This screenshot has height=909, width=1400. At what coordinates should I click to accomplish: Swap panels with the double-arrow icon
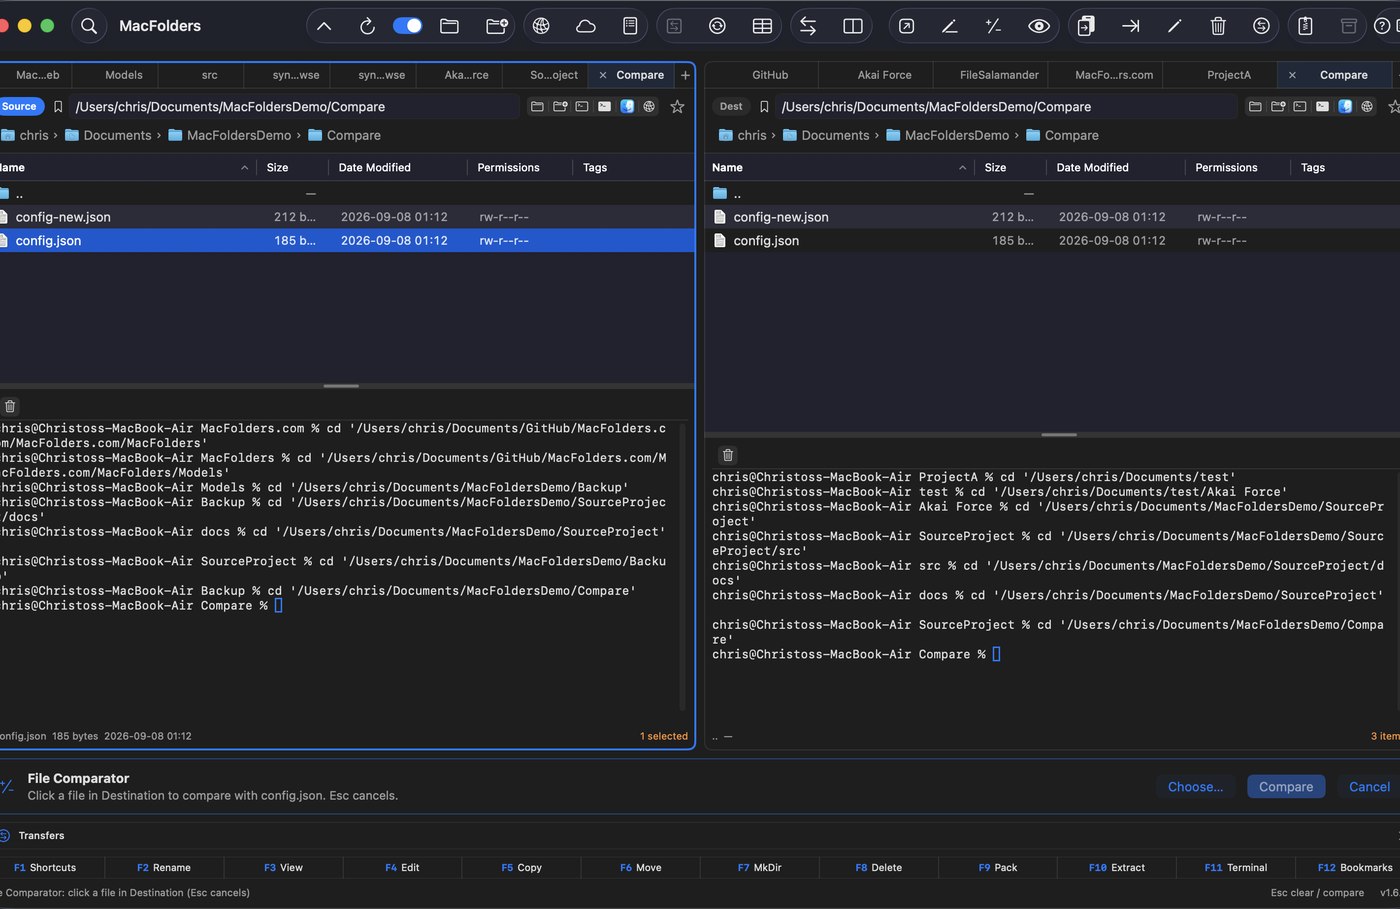coord(808,26)
